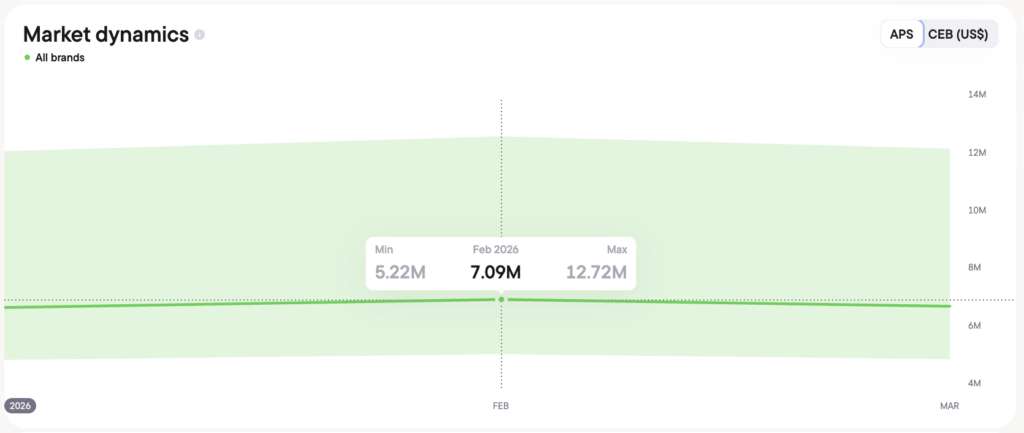Image resolution: width=1024 pixels, height=433 pixels.
Task: Click the 7.09M value in tooltip
Action: (496, 271)
